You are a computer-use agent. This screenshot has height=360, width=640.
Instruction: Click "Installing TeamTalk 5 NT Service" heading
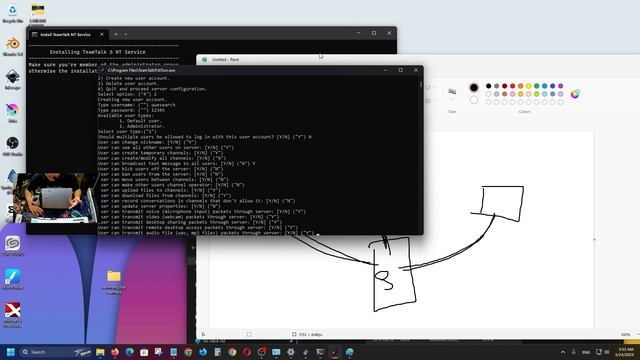pos(97,52)
